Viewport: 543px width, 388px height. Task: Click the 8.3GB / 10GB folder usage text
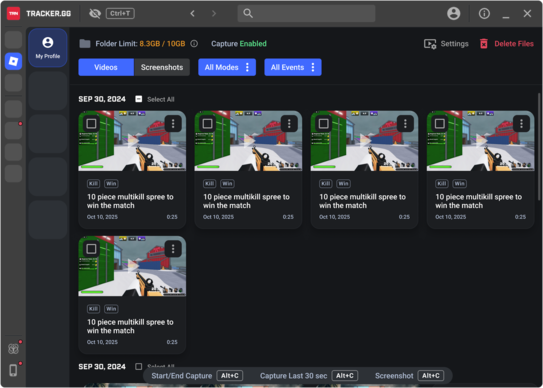click(162, 44)
